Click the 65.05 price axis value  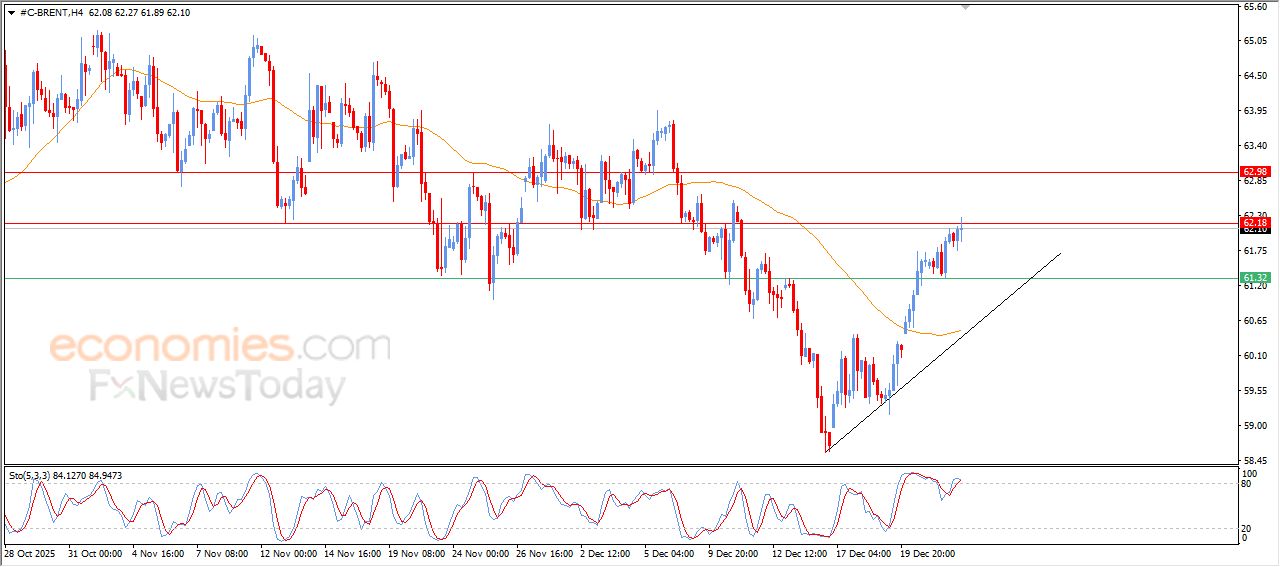pos(1255,41)
